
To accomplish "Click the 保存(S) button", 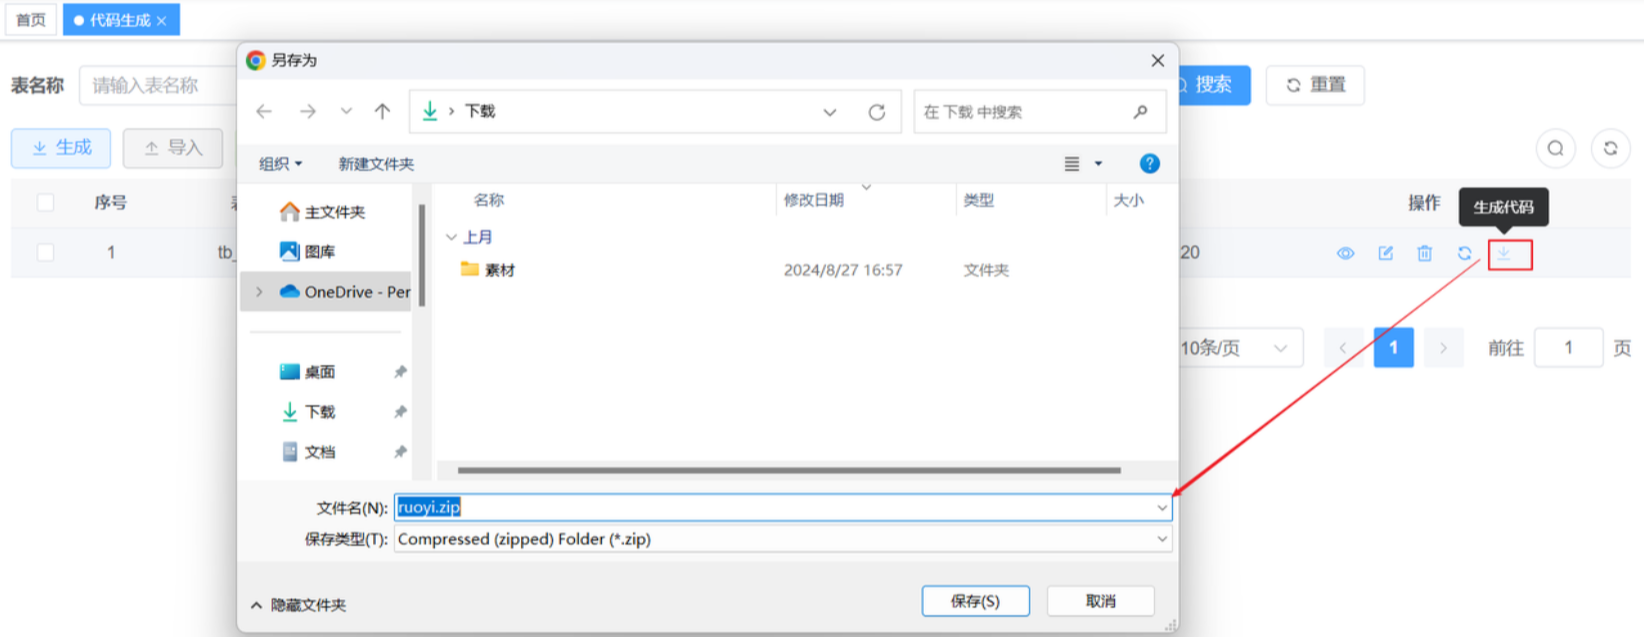I will 975,601.
